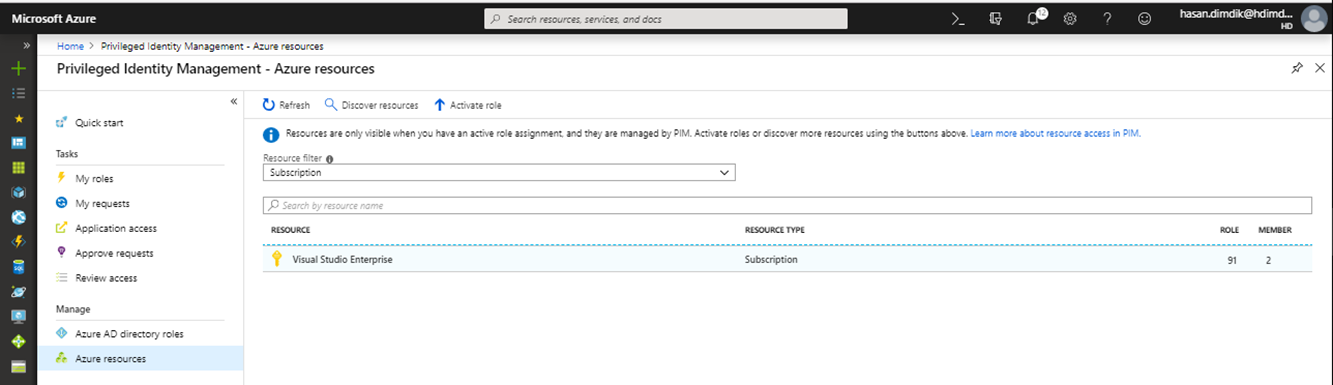Open Load balancers green diamond icon
1333x385 pixels.
[18, 342]
